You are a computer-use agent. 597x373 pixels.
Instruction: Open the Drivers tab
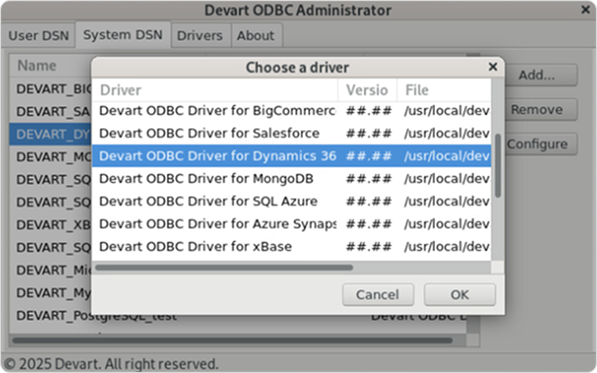pyautogui.click(x=200, y=35)
